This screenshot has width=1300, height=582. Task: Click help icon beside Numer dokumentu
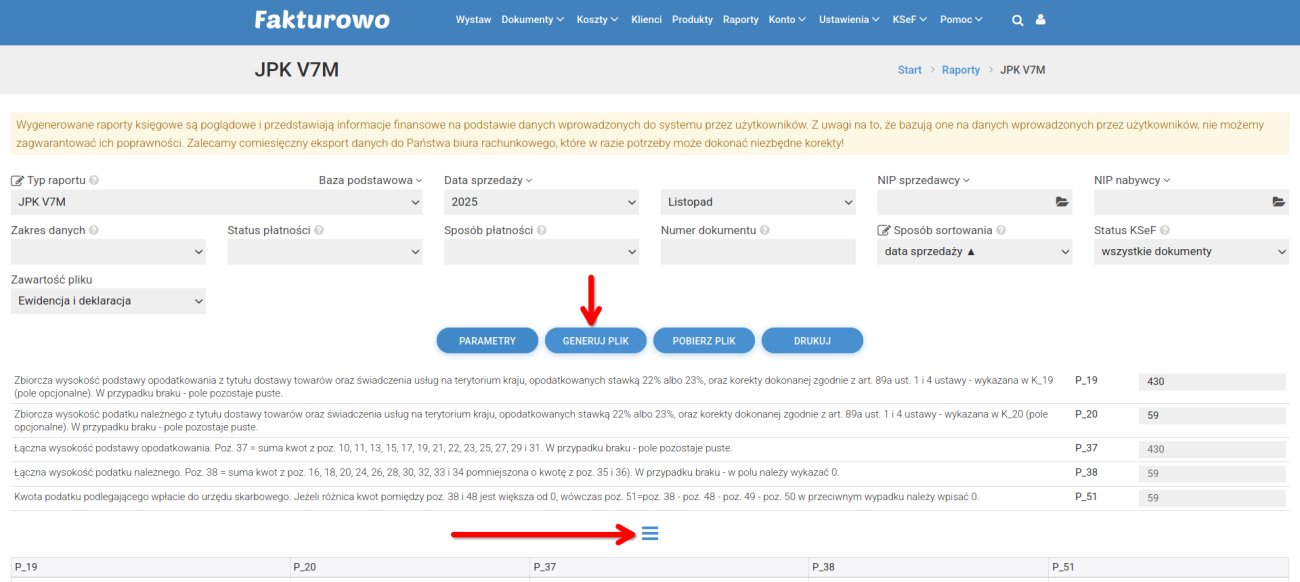point(765,231)
